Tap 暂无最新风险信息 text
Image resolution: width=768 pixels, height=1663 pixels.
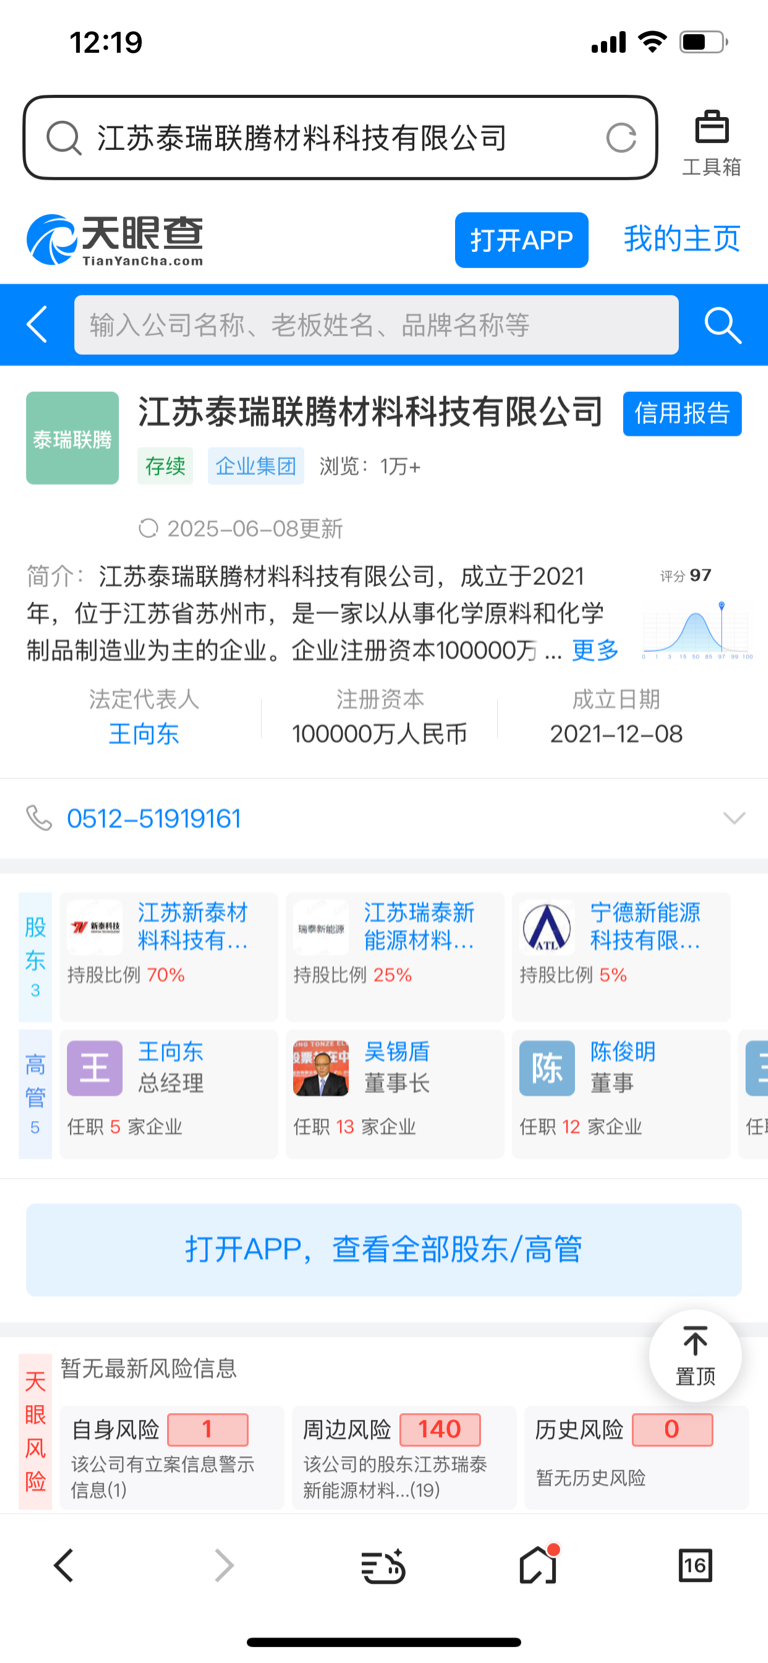tap(149, 1368)
